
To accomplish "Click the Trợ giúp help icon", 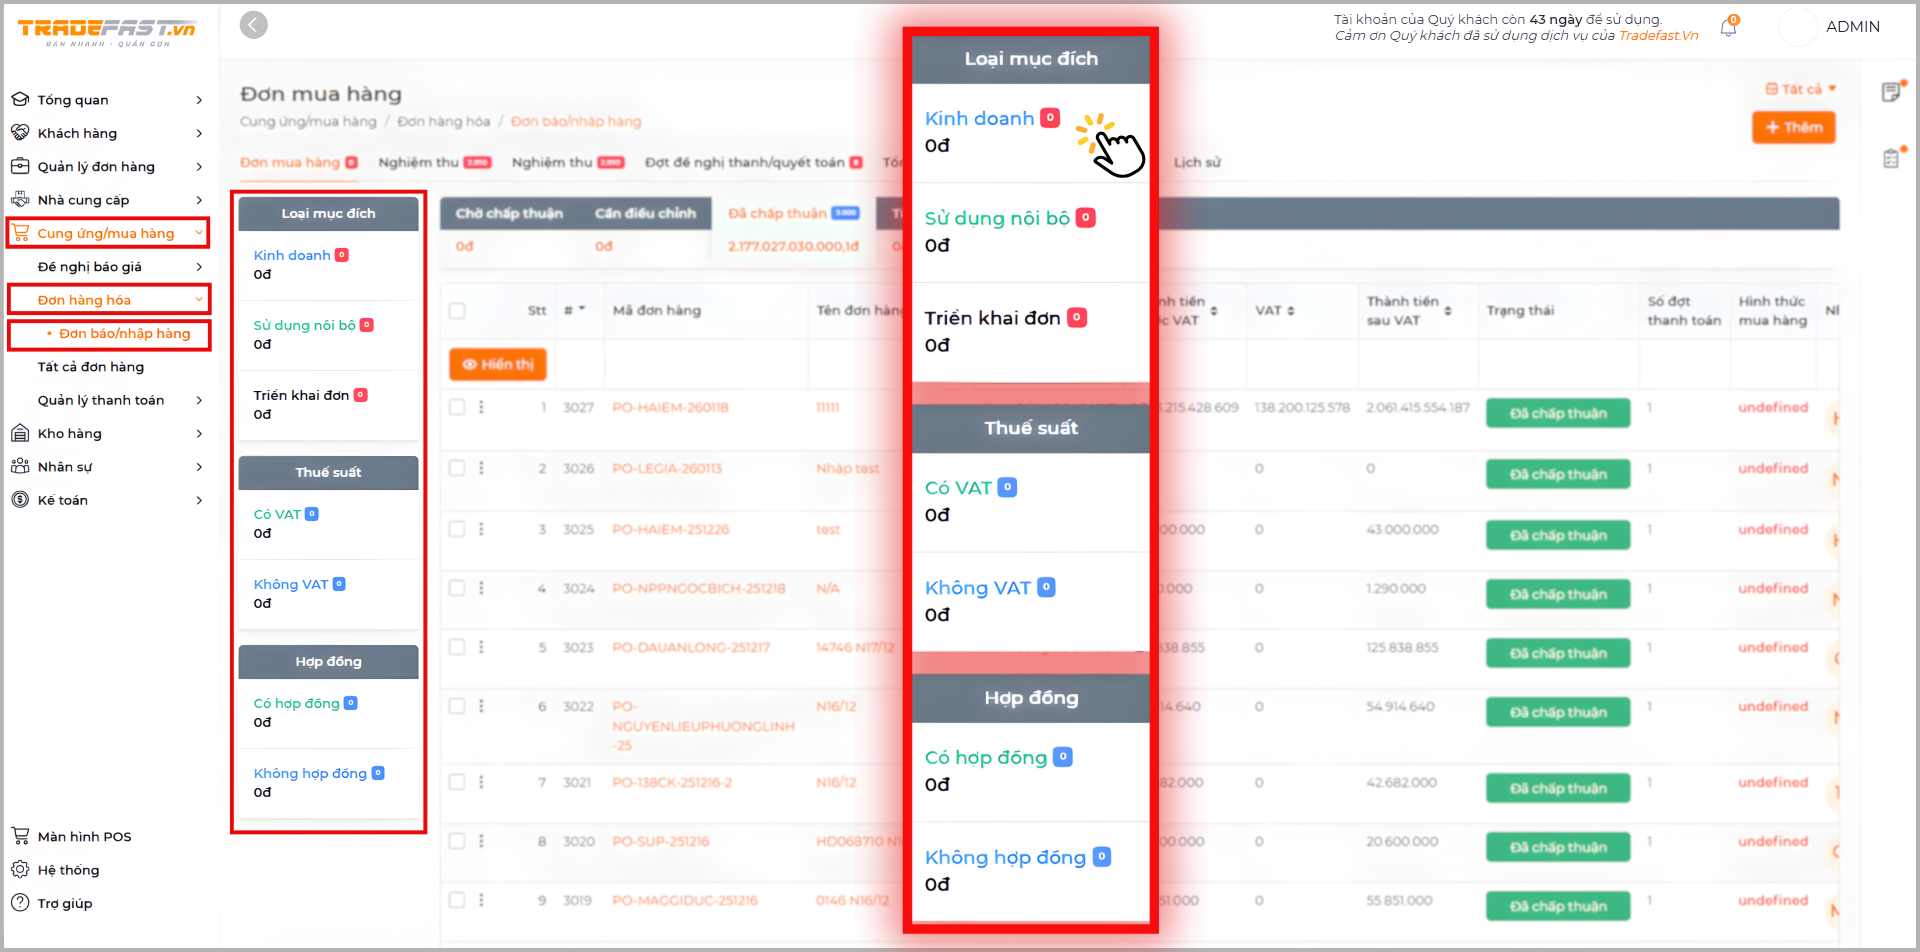I will click(x=20, y=902).
